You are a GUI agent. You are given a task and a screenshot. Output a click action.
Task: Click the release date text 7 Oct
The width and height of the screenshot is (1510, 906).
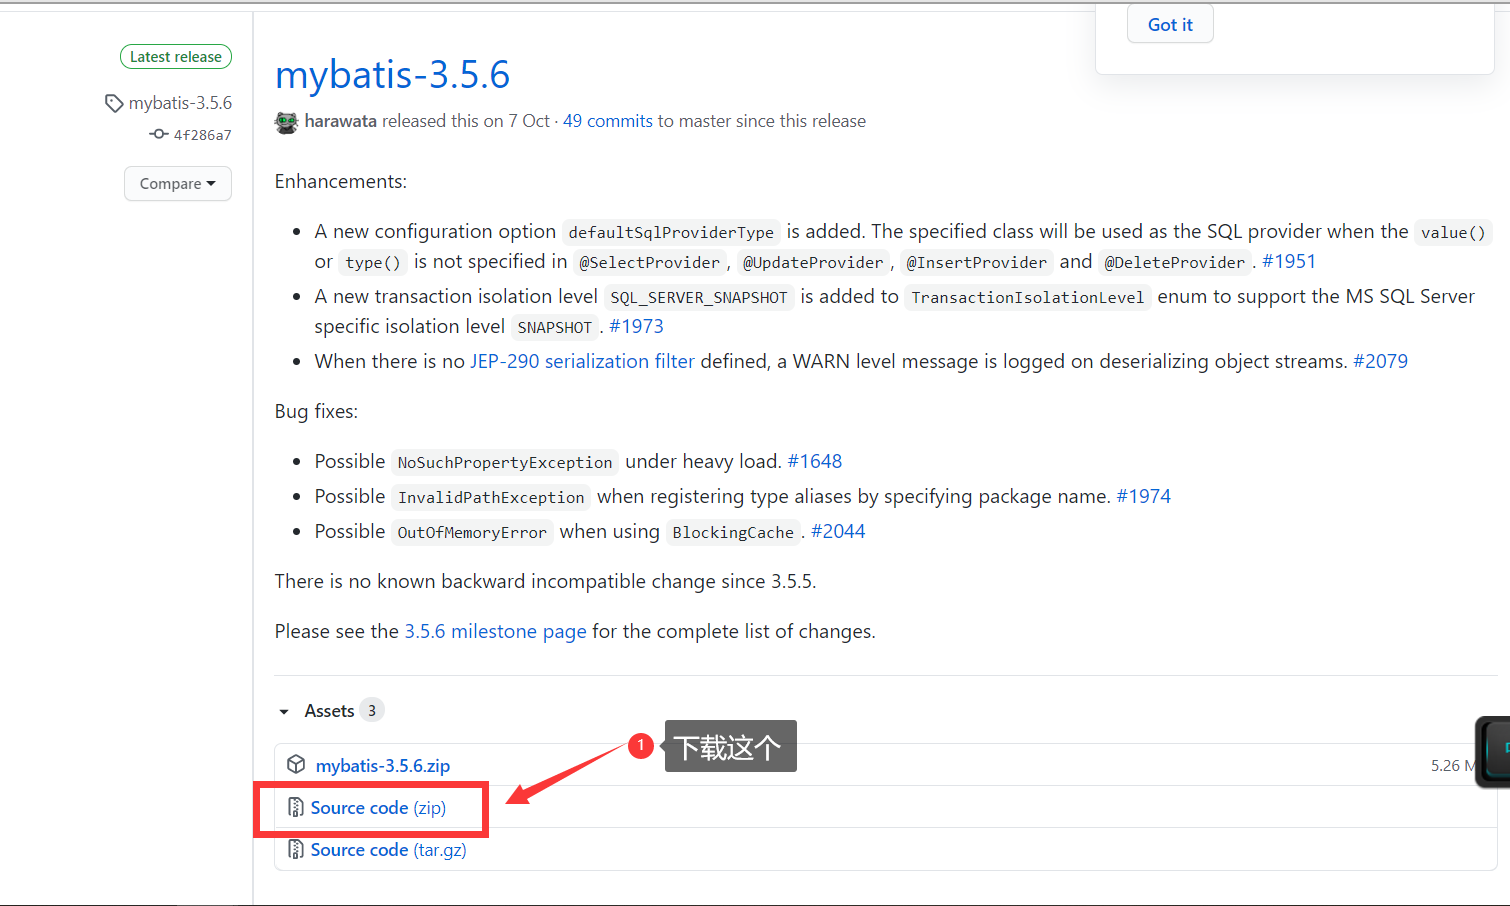click(529, 121)
